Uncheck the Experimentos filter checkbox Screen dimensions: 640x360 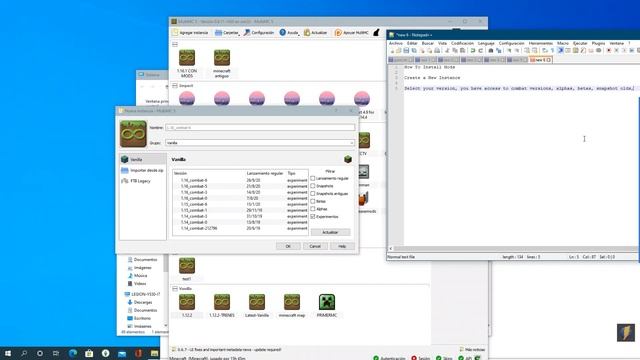313,217
